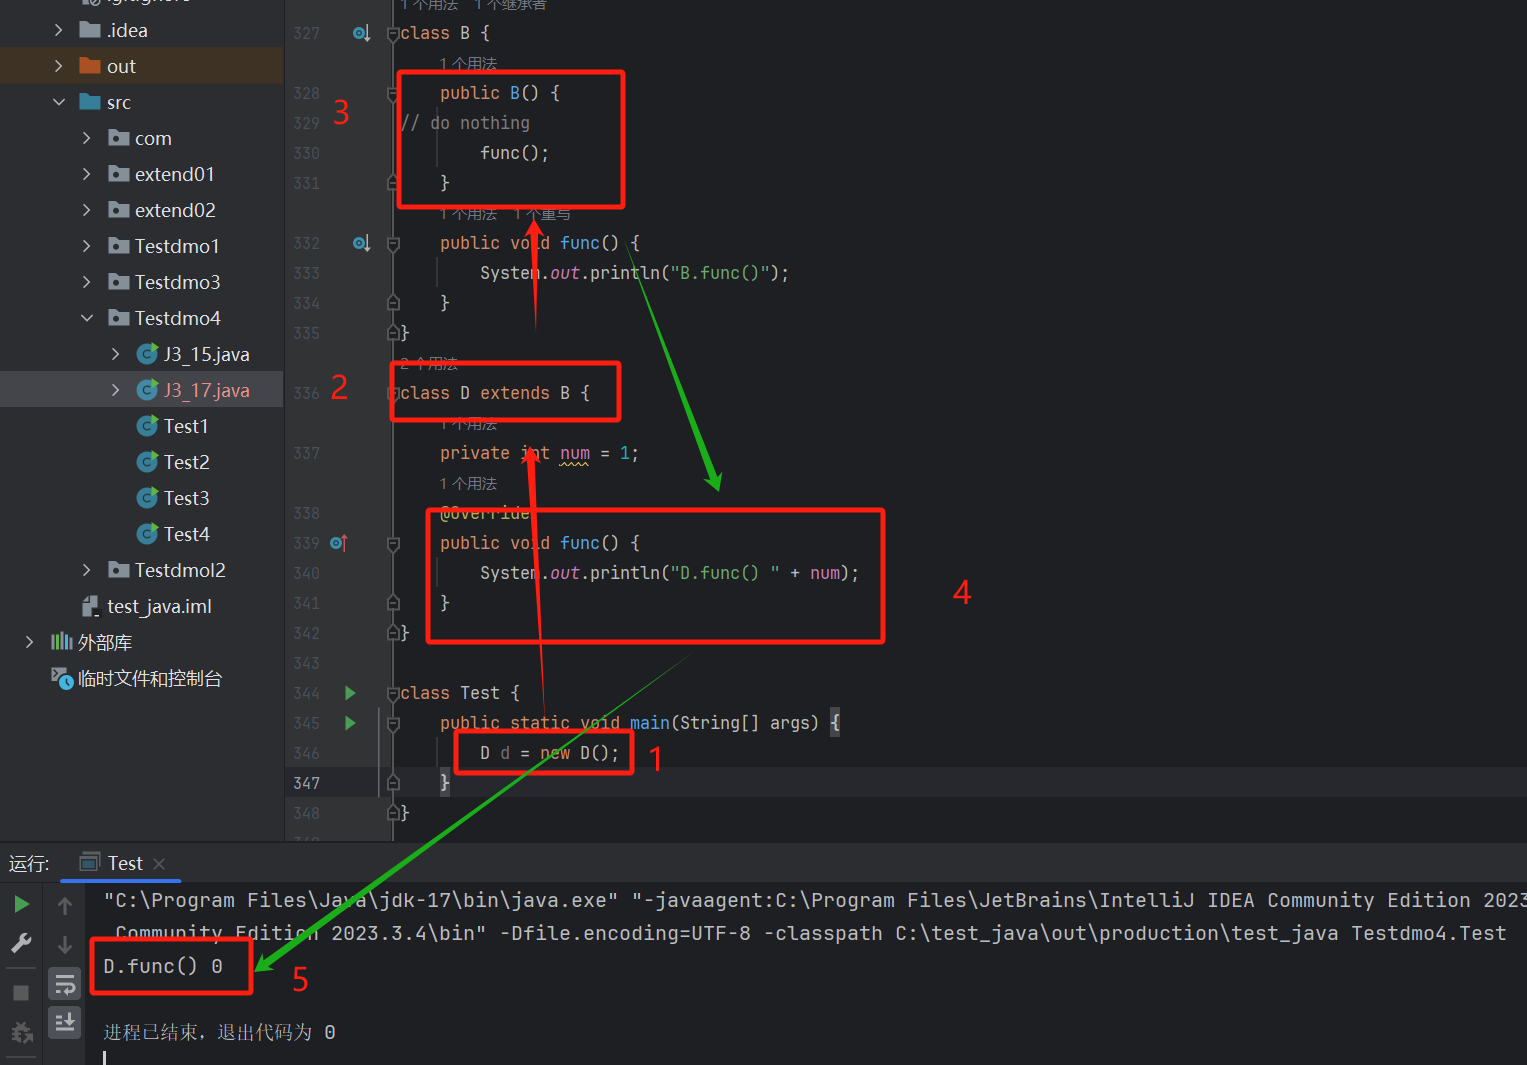The height and width of the screenshot is (1065, 1527).
Task: Collapse the src folder
Action: pyautogui.click(x=58, y=102)
